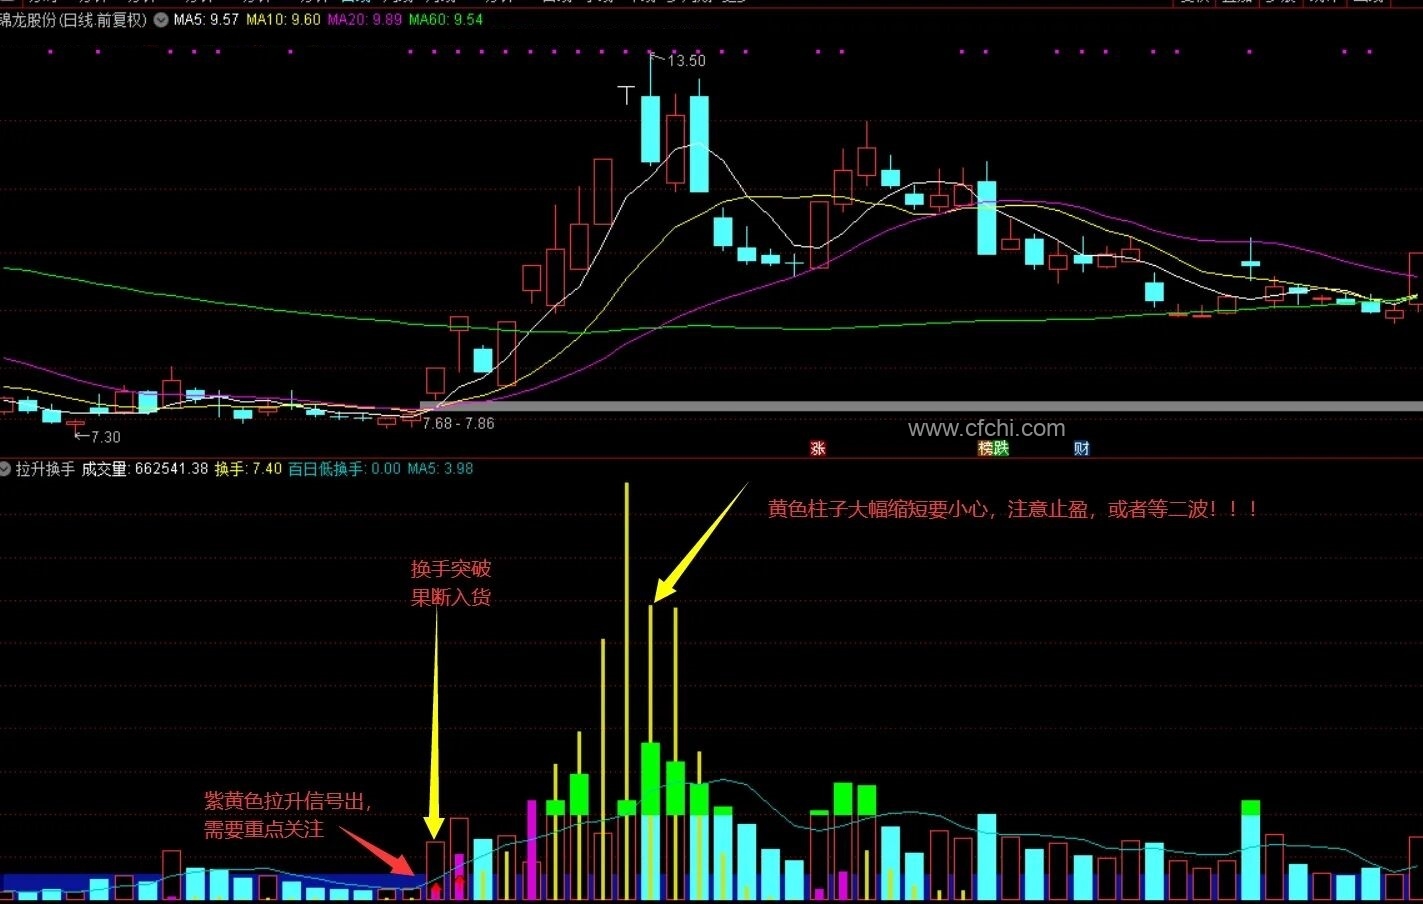Click the yellow 榜 info marker

click(985, 448)
